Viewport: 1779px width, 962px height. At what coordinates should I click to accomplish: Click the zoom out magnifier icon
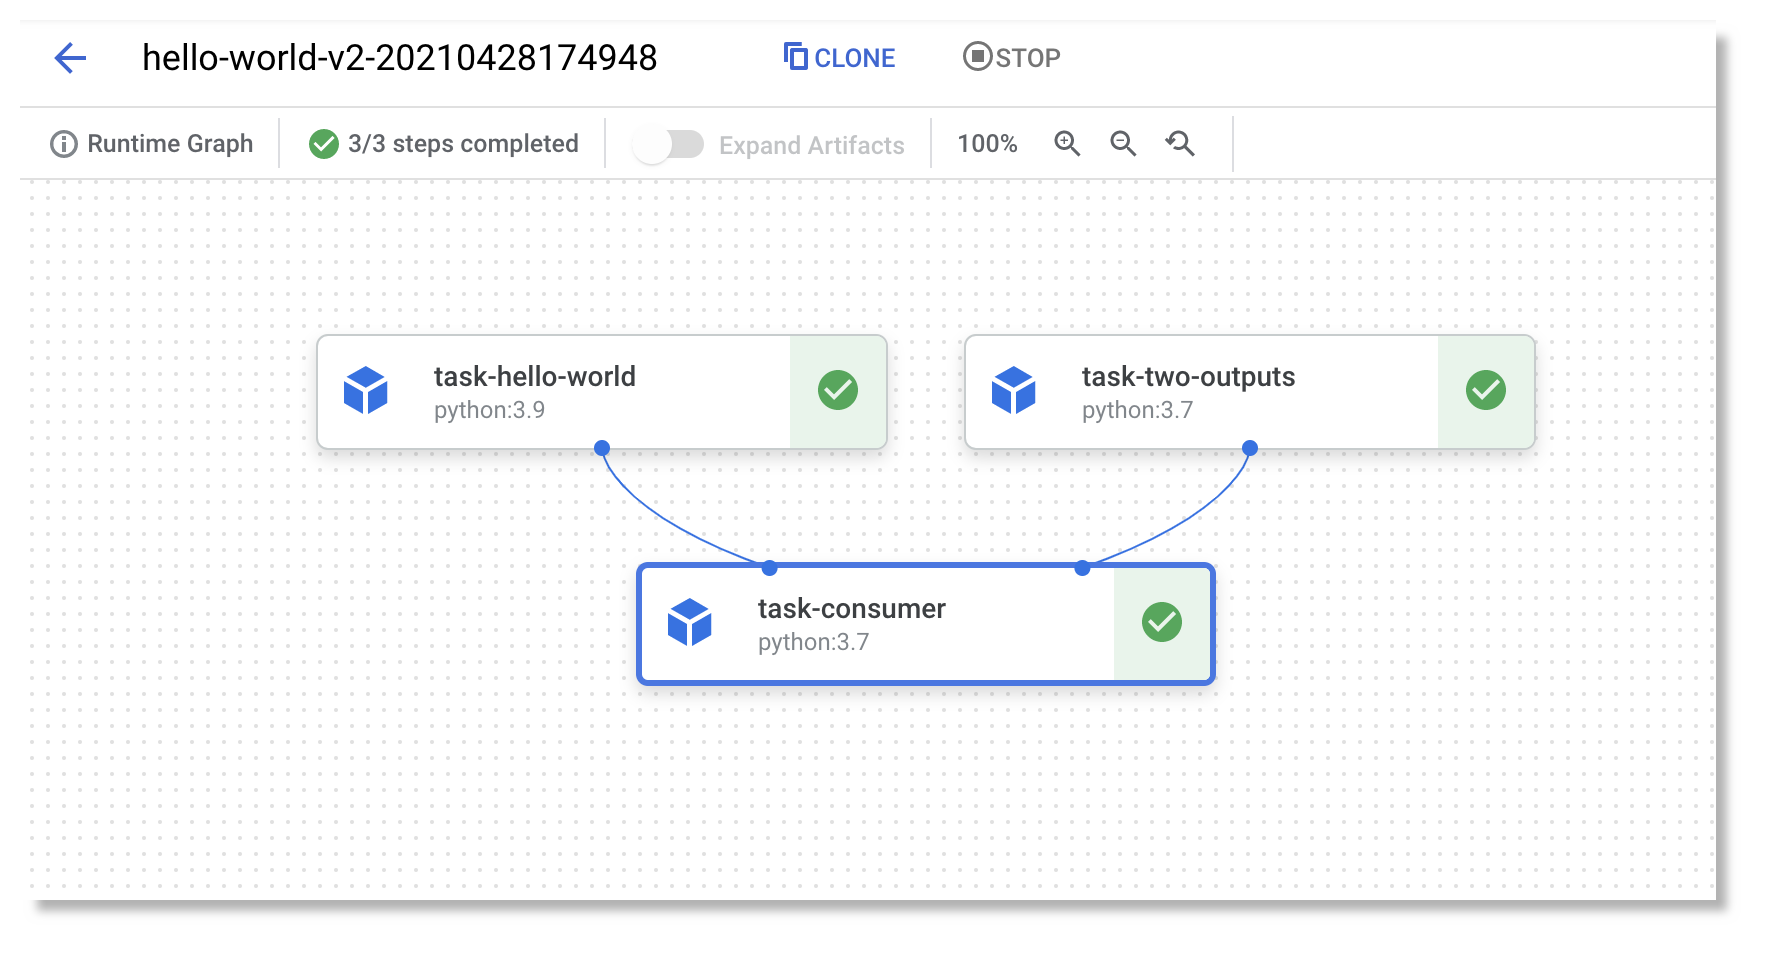(x=1123, y=143)
